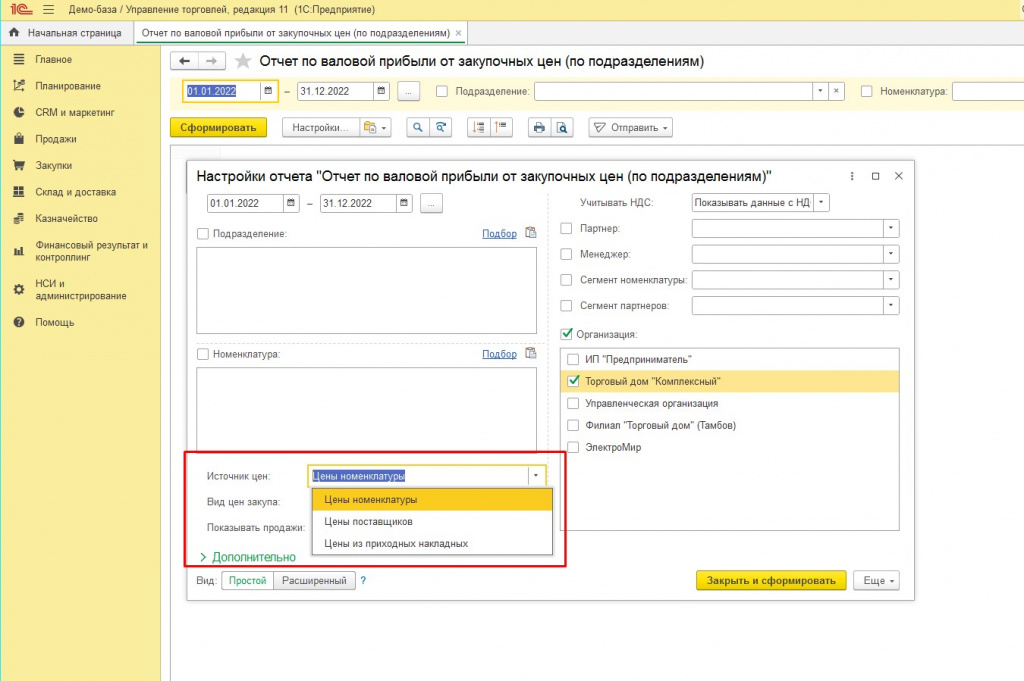Image resolution: width=1024 pixels, height=681 pixels.
Task: Open the Менеджер dropdown arrow
Action: pos(891,254)
